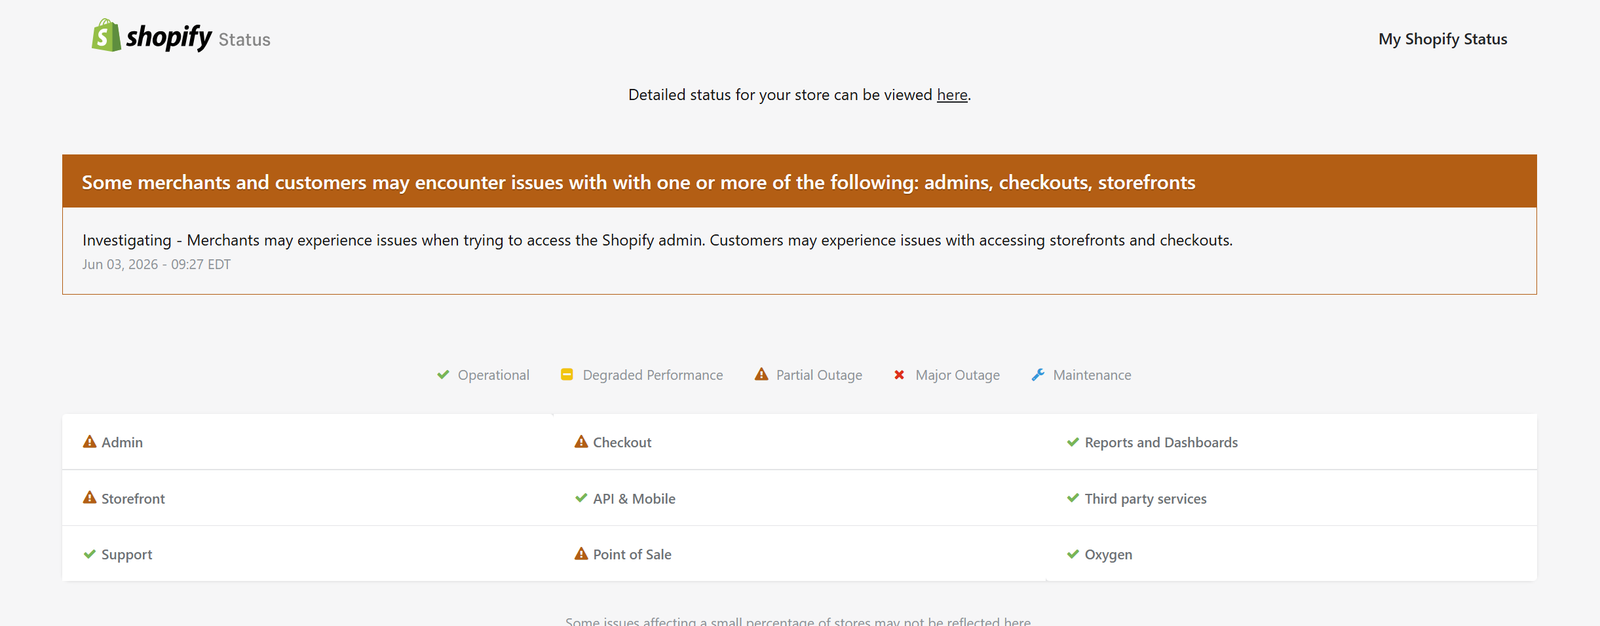This screenshot has width=1600, height=626.
Task: Click the 'Maintenance' legend label
Action: (x=1092, y=375)
